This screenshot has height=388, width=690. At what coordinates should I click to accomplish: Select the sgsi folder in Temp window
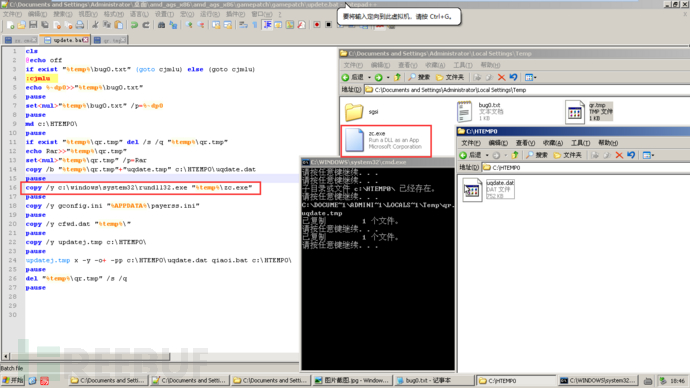coord(362,112)
